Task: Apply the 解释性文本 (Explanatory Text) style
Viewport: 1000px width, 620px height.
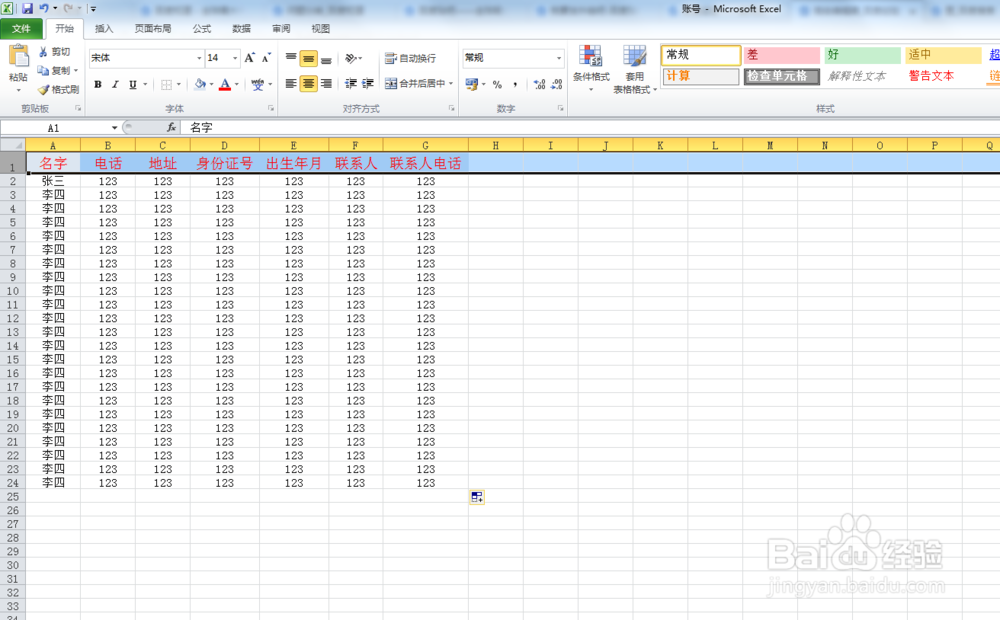Action: click(861, 76)
